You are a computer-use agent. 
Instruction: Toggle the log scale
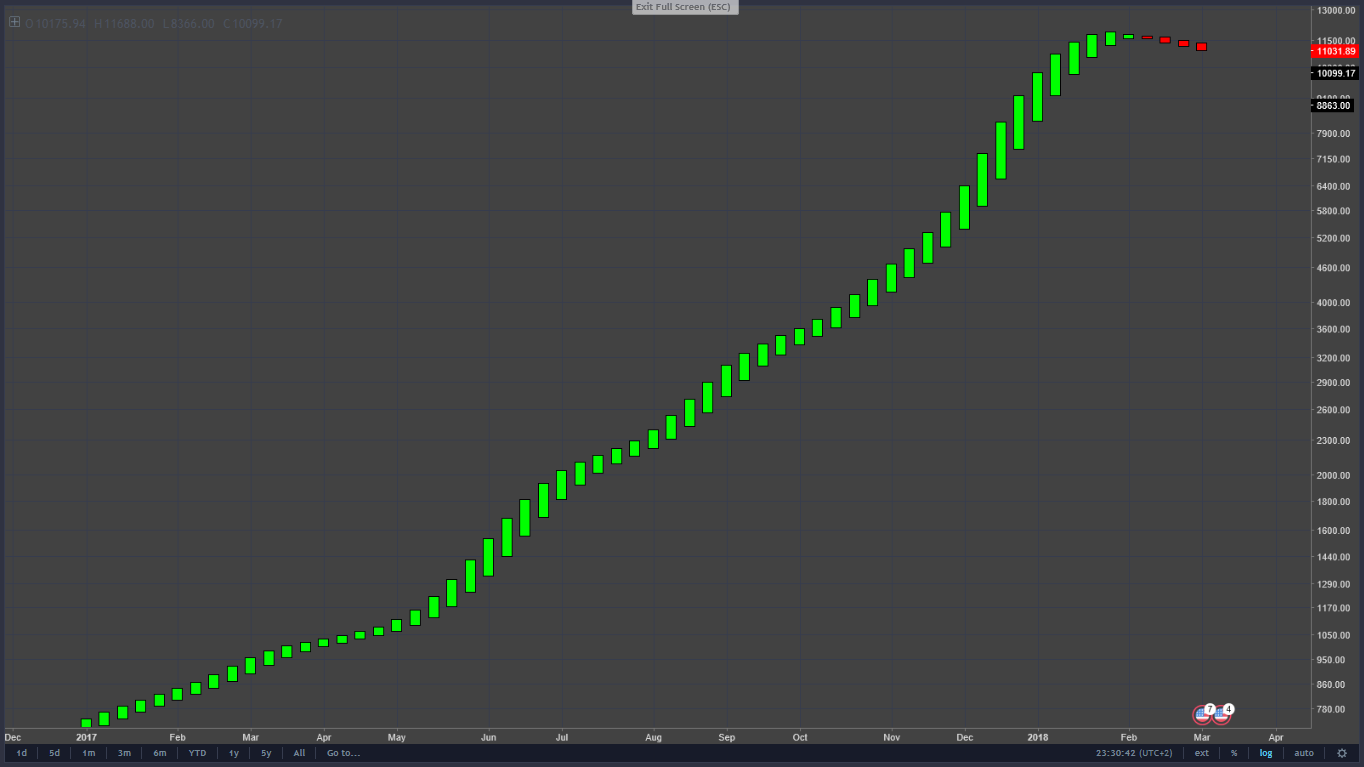1266,753
